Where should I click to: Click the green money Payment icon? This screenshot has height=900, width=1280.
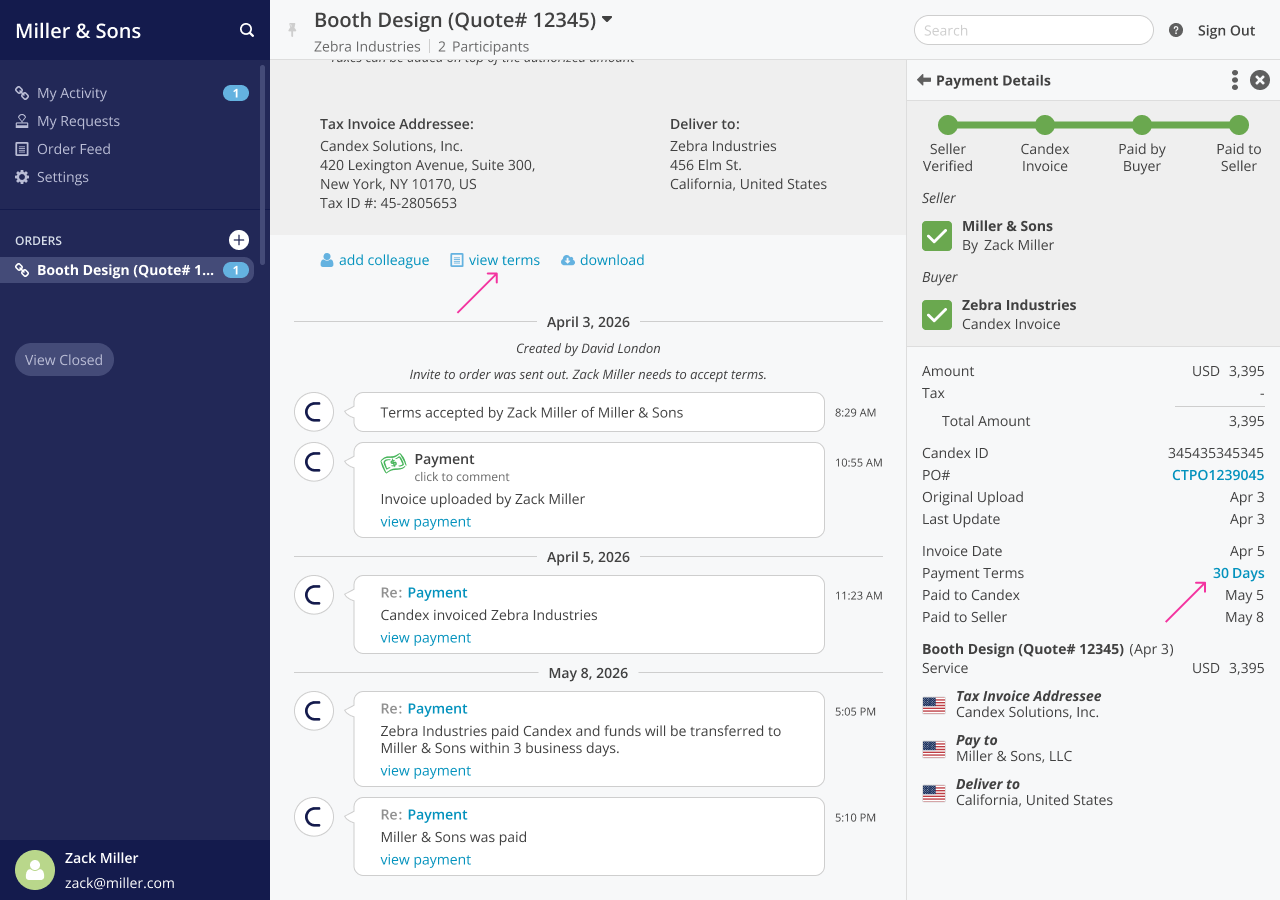click(x=394, y=463)
